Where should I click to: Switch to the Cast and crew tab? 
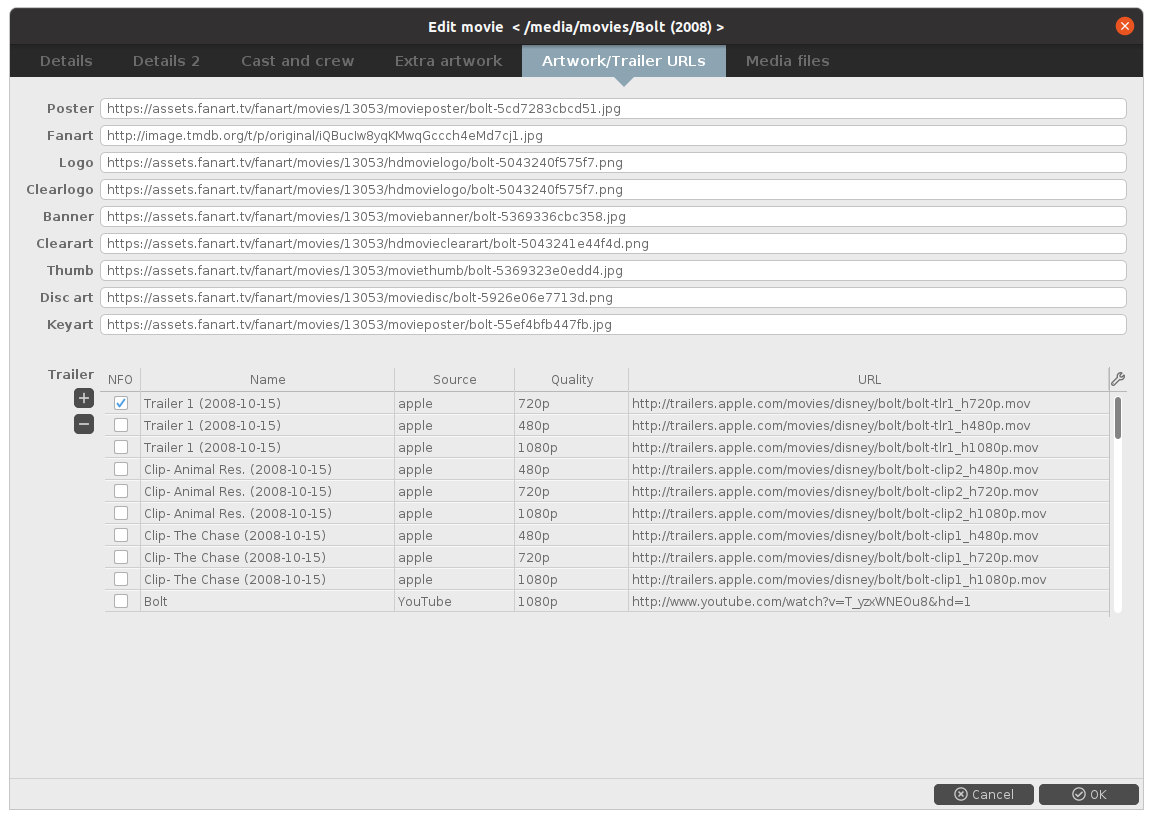(297, 61)
